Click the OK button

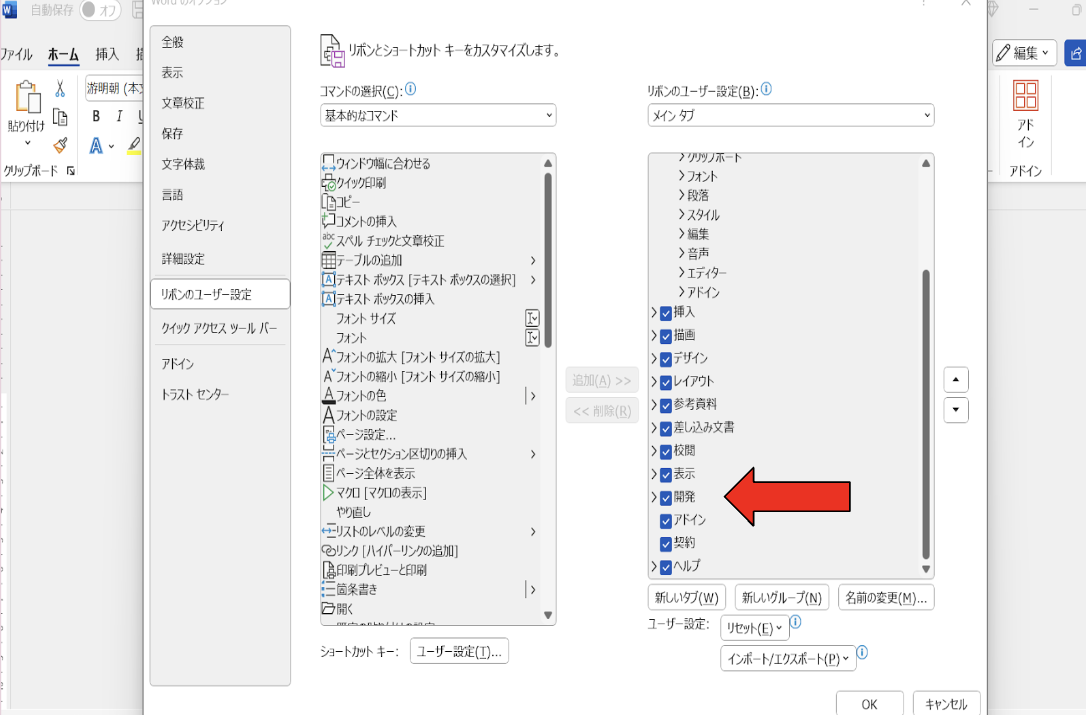(x=869, y=703)
